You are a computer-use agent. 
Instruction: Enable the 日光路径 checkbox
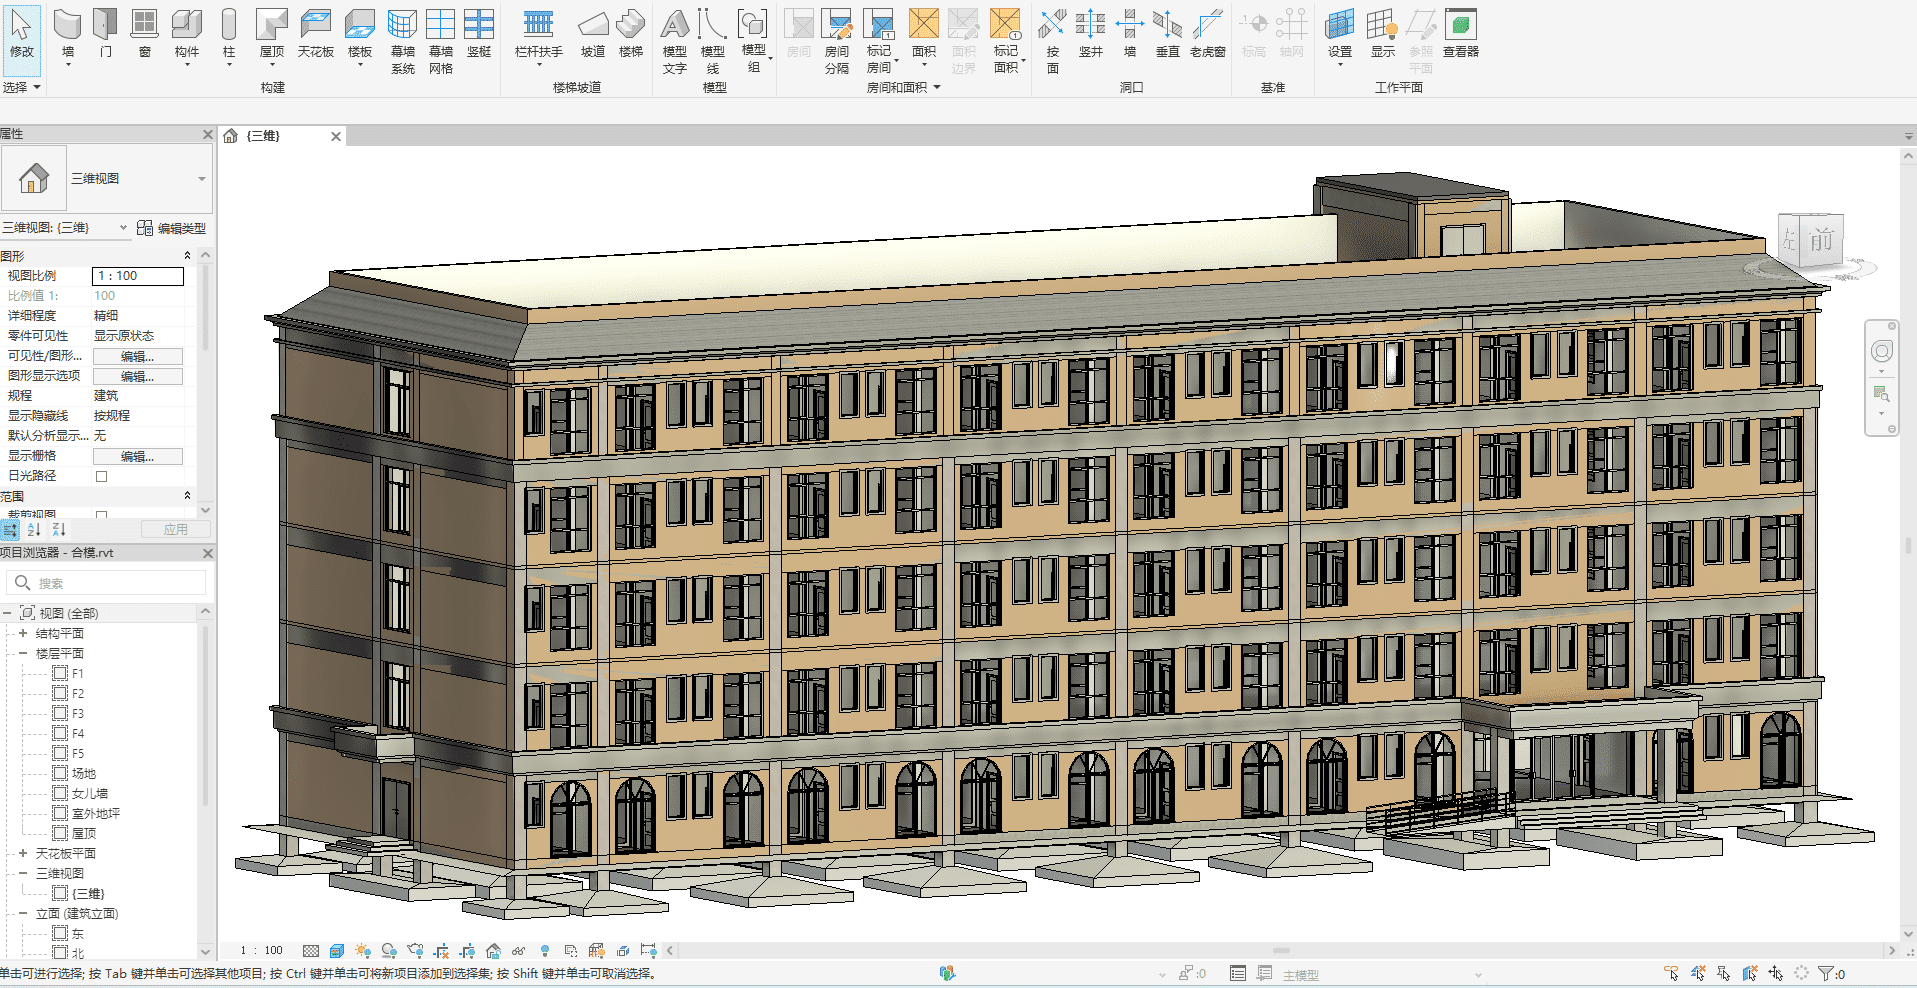click(x=101, y=476)
